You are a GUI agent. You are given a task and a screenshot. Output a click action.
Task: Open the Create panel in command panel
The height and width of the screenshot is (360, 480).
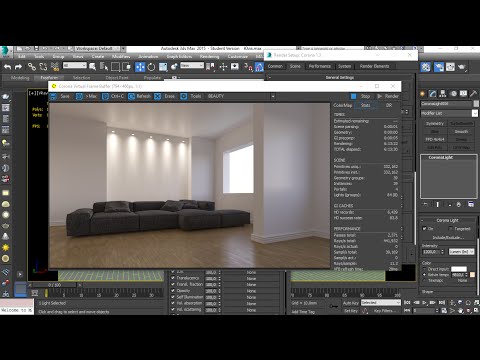tap(423, 94)
